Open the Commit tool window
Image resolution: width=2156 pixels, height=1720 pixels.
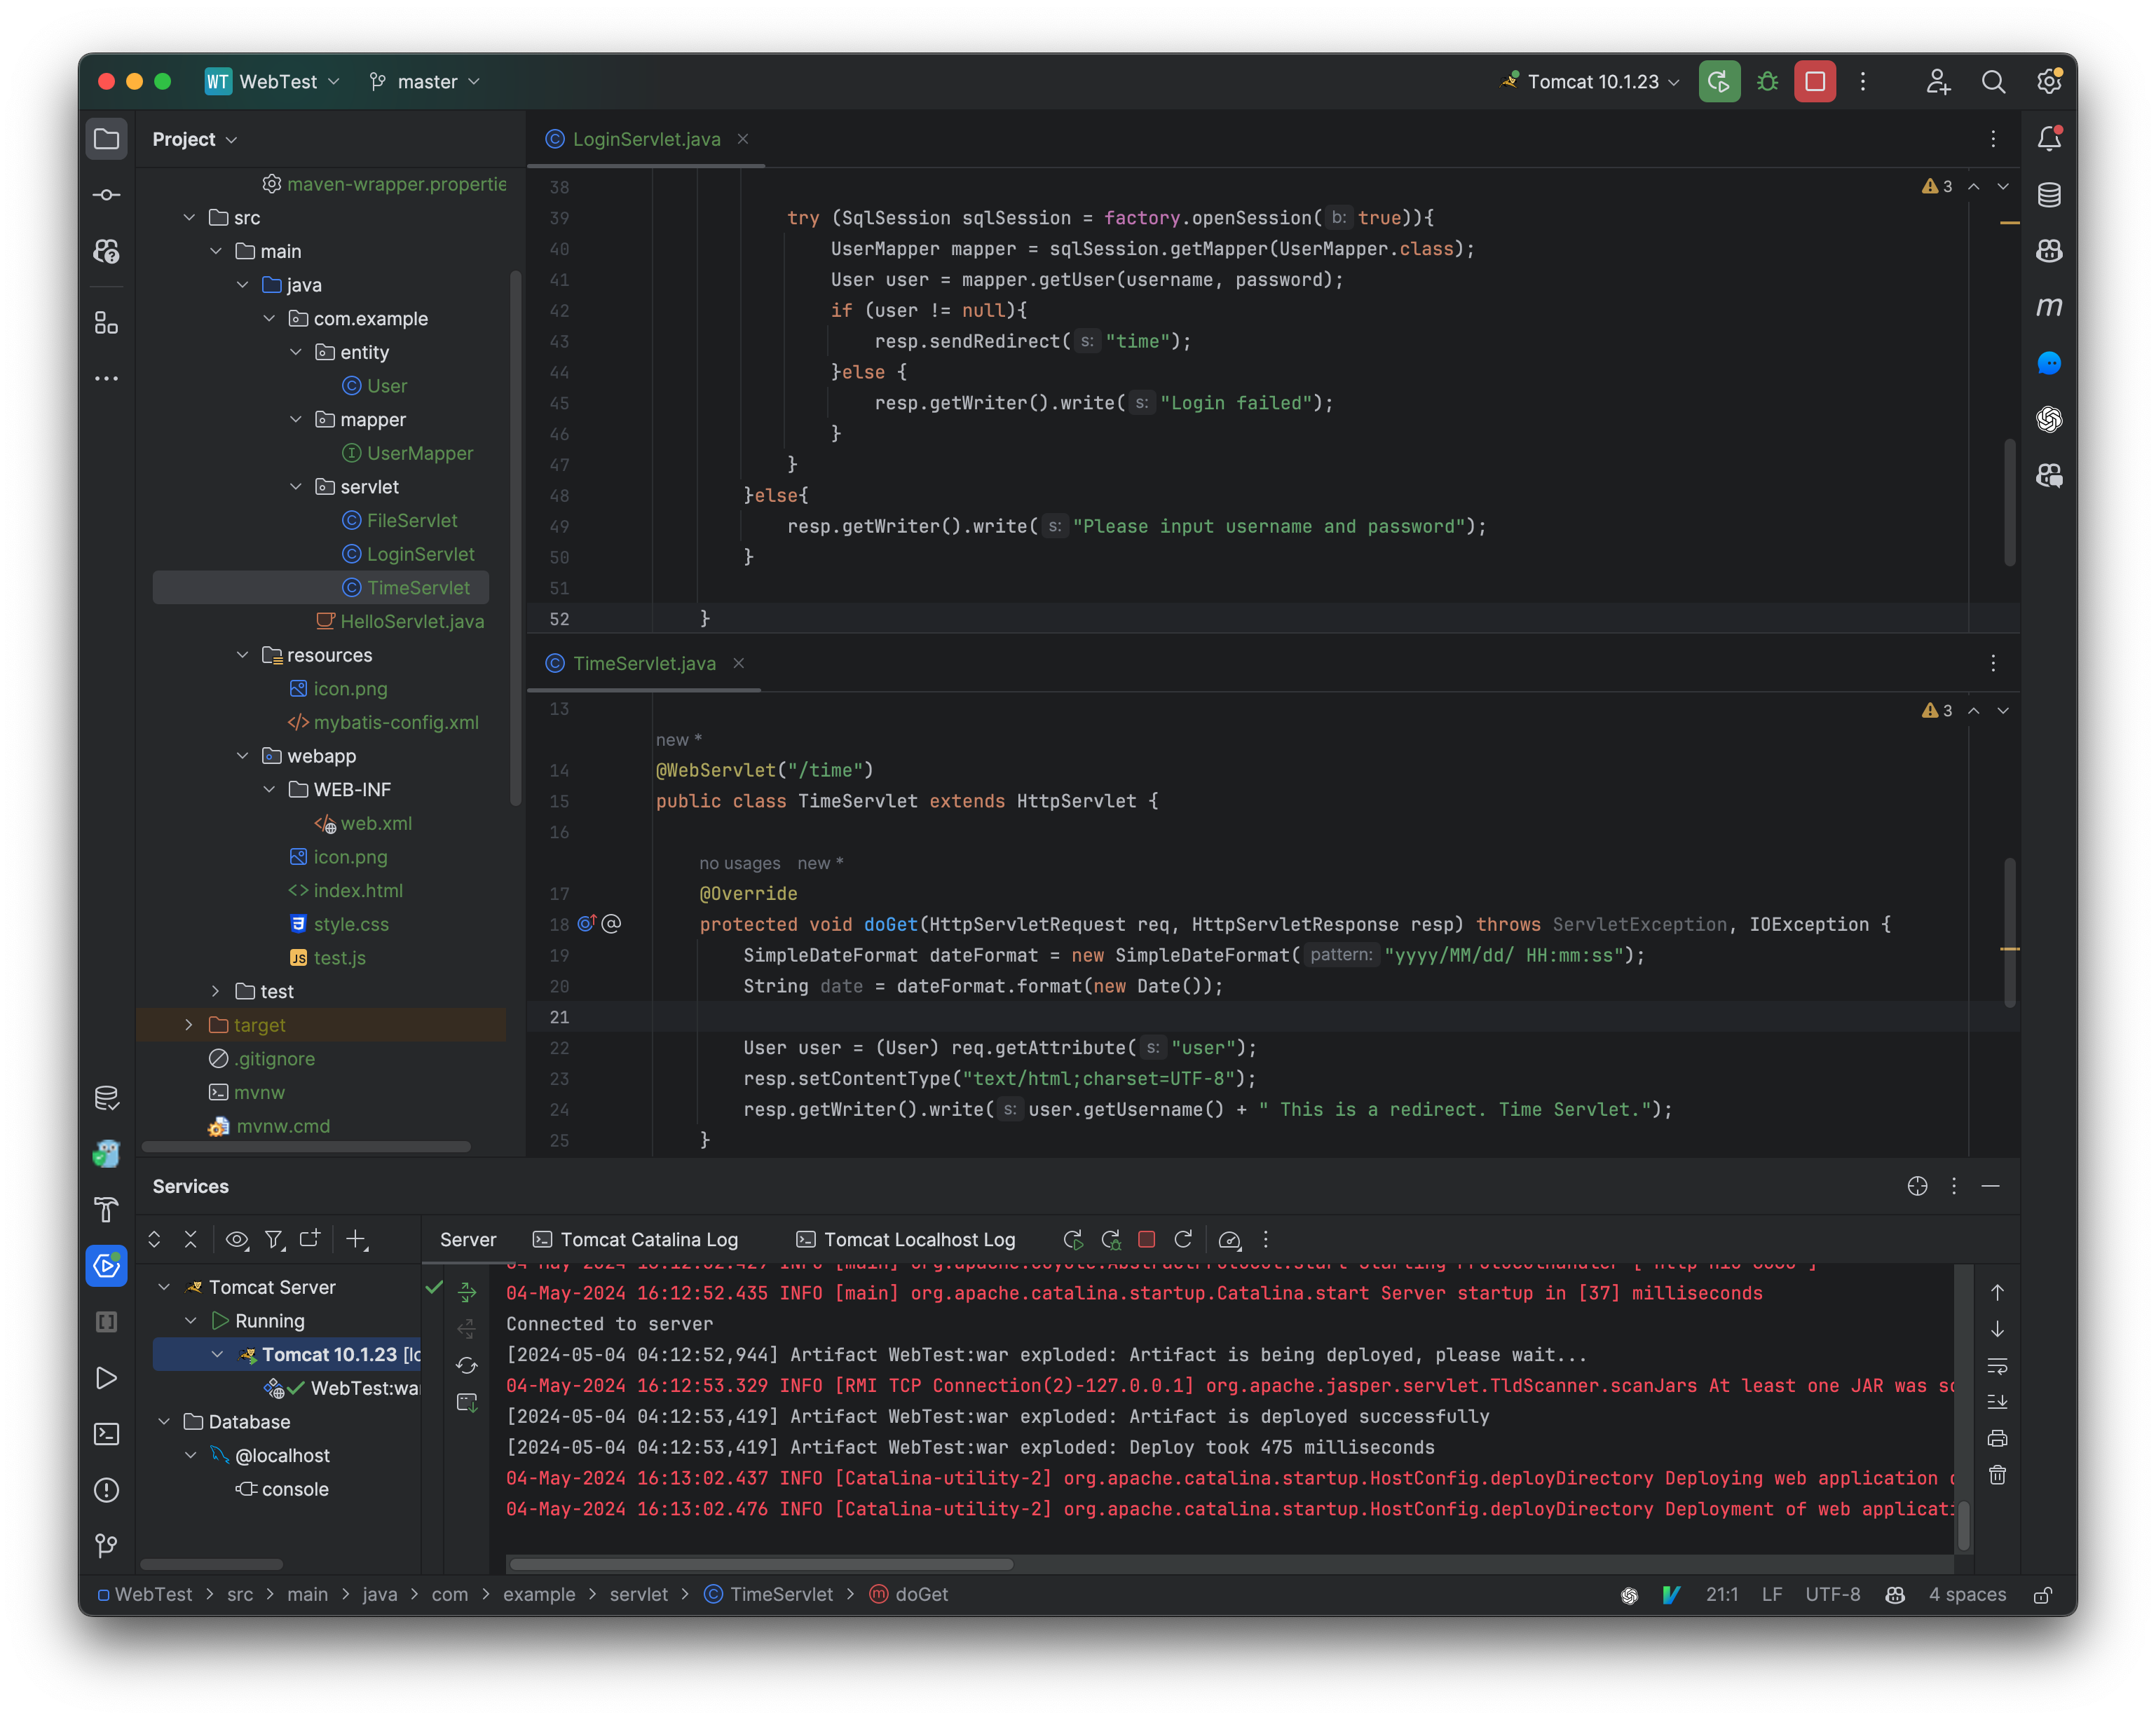click(x=106, y=194)
